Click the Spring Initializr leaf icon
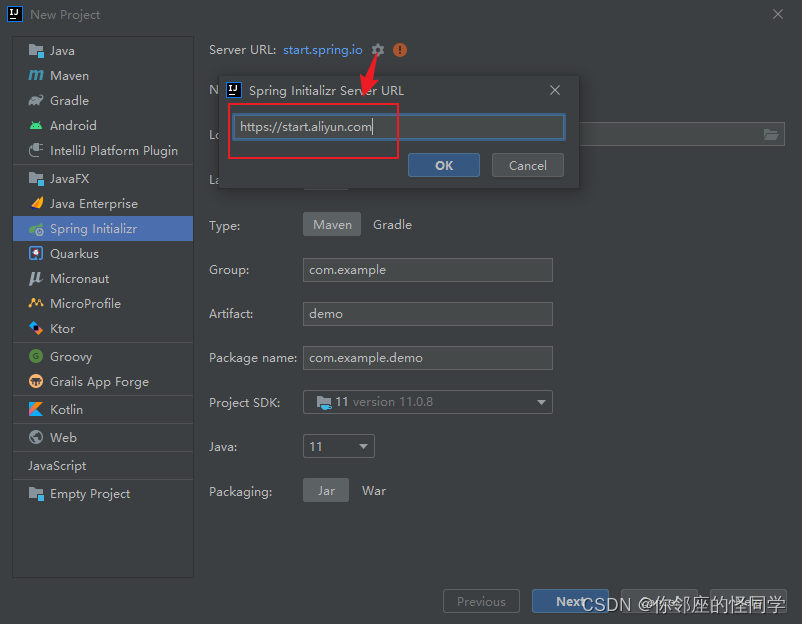 36,229
